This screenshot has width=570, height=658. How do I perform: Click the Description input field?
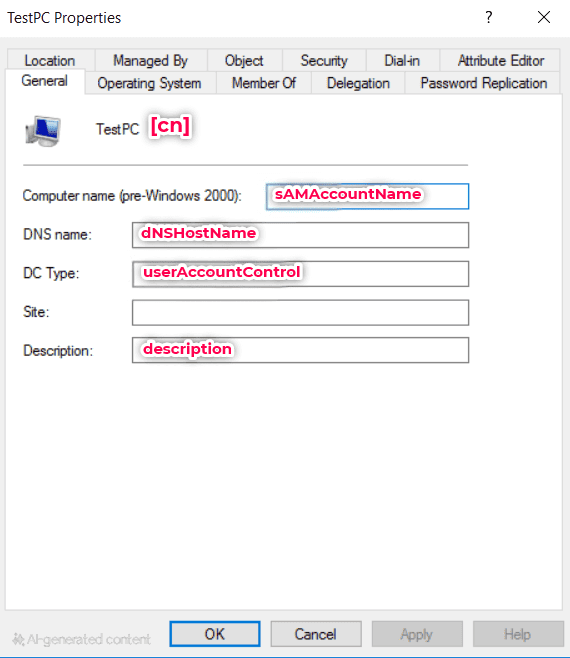point(301,350)
